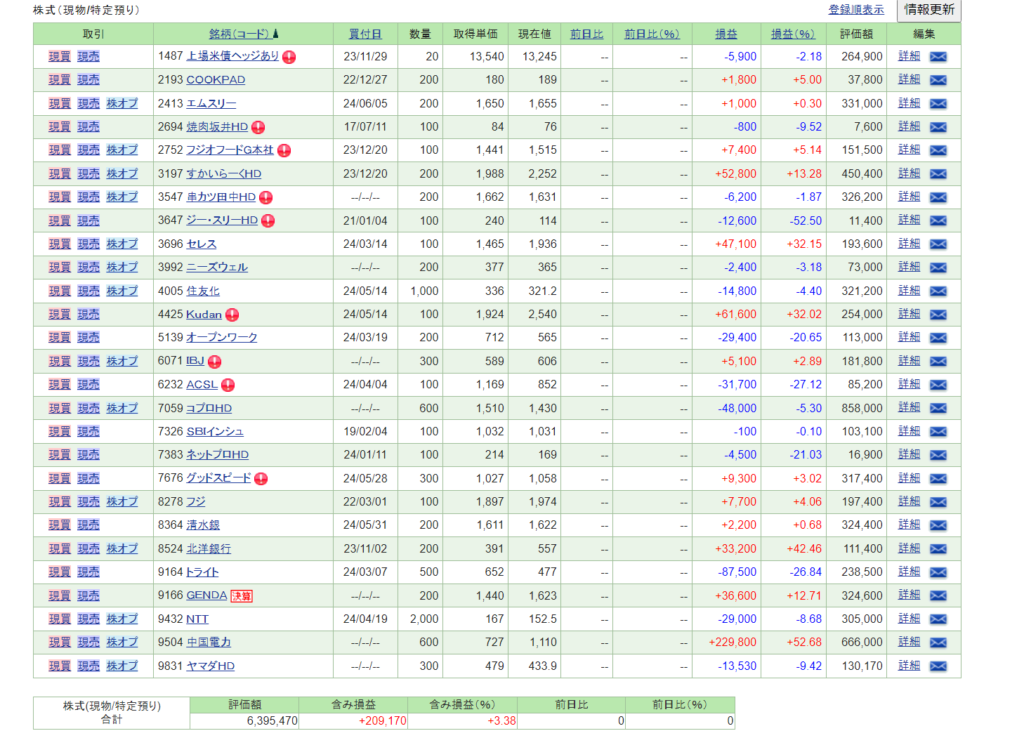
Task: Click the red alert icon beside 焼肉坂井HD
Action: (x=258, y=127)
